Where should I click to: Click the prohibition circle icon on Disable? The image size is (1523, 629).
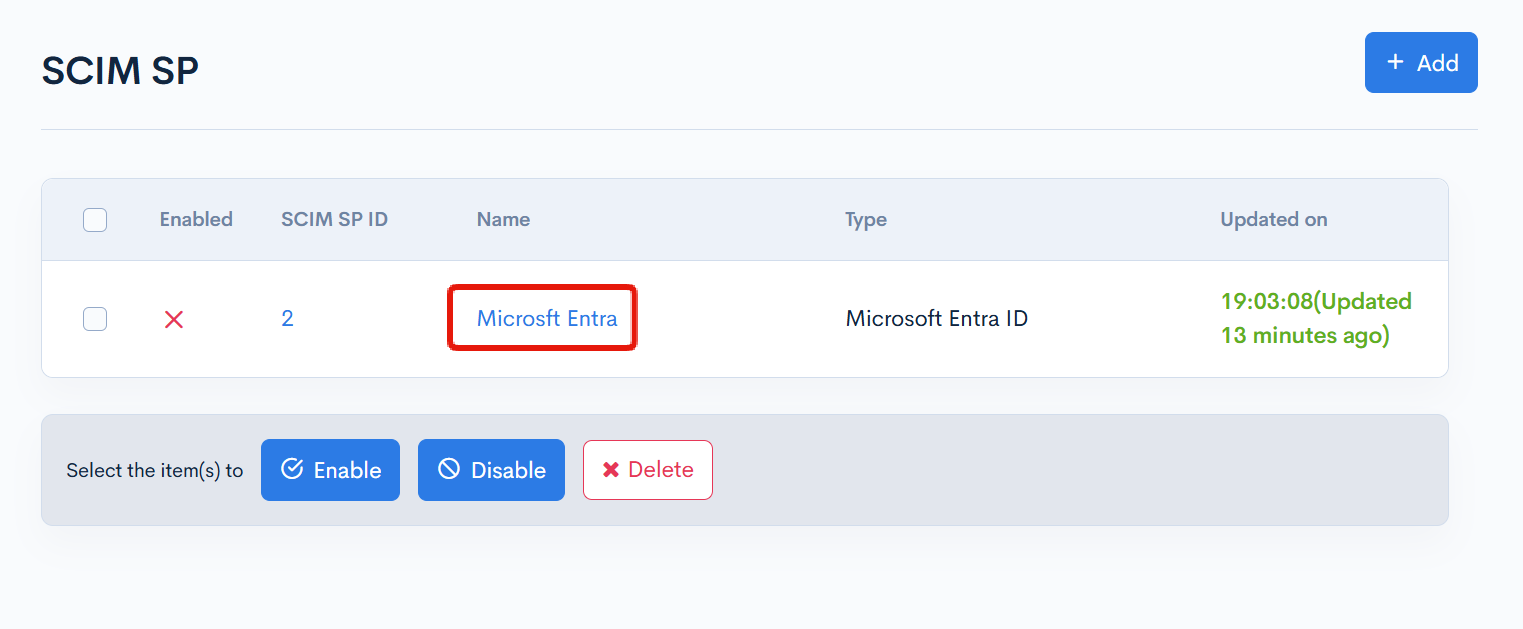[x=449, y=469]
